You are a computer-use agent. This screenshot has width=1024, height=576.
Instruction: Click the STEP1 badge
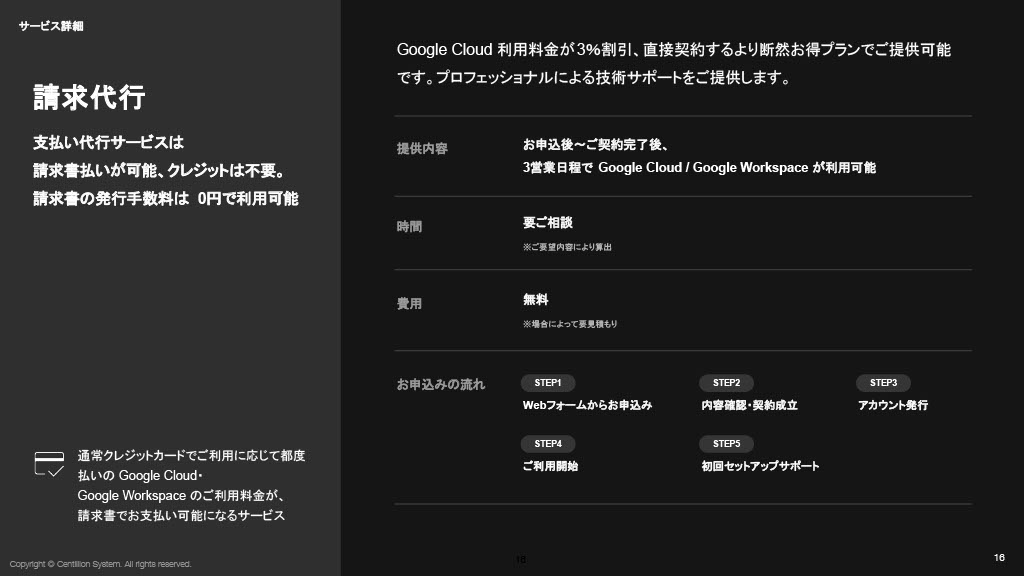tap(548, 383)
